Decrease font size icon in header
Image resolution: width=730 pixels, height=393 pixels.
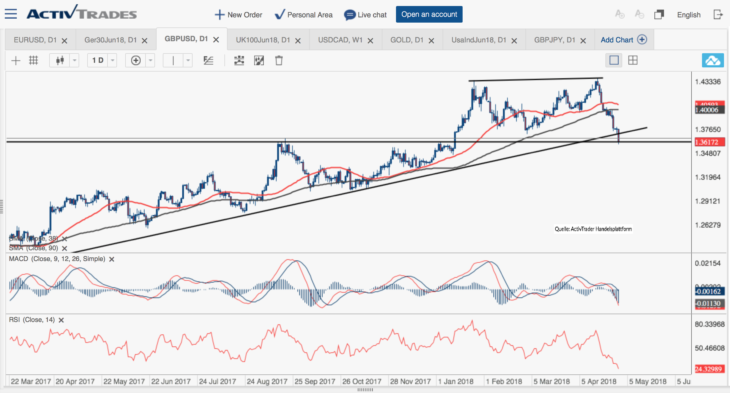pos(639,14)
